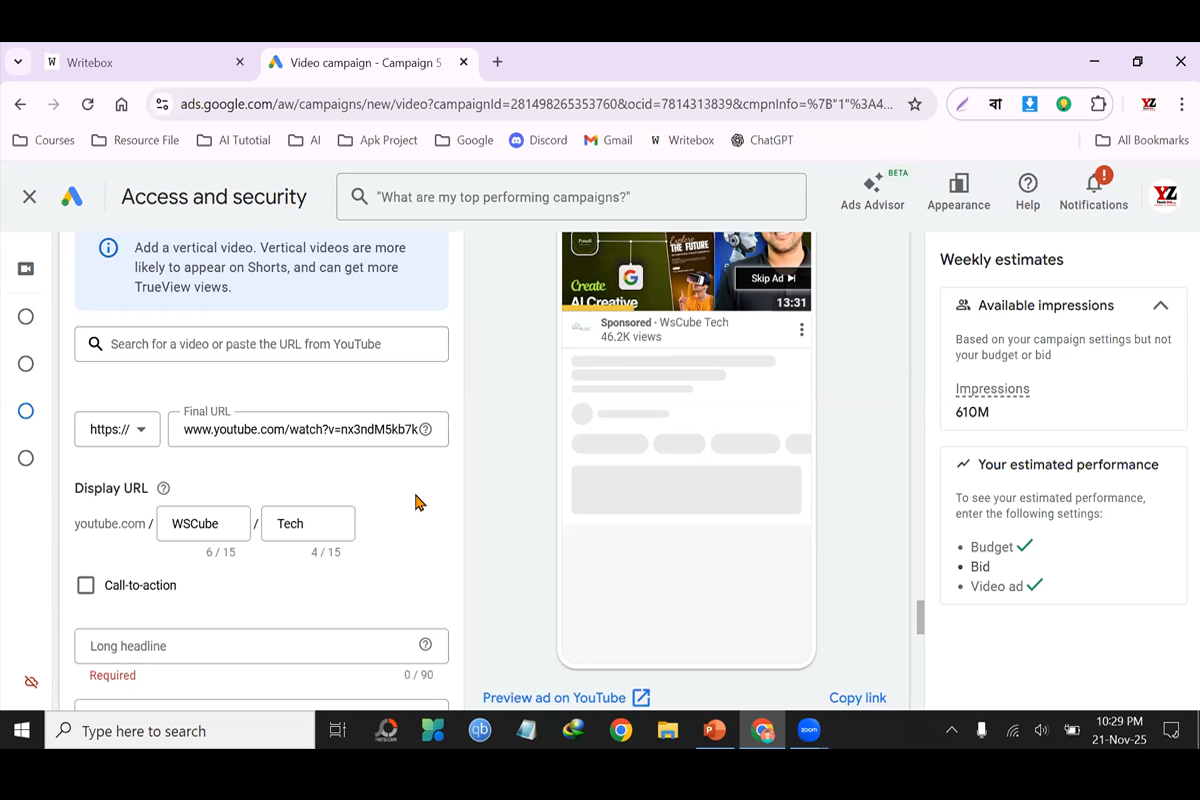Collapse the Available impressions section
The width and height of the screenshot is (1200, 800).
coord(1160,306)
